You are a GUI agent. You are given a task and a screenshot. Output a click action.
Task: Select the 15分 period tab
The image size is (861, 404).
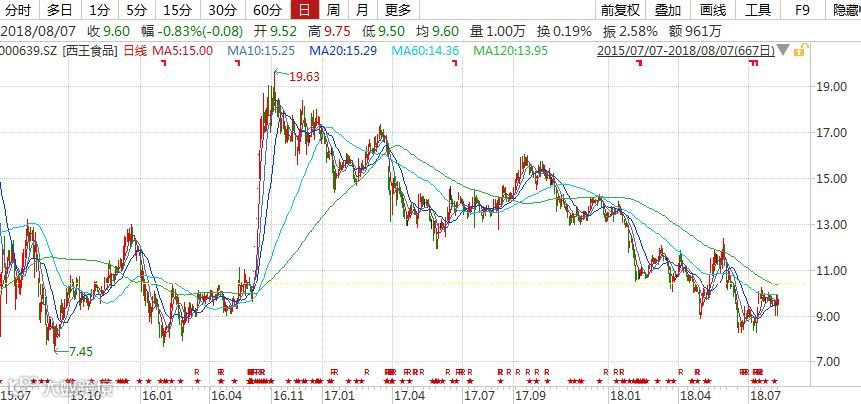(177, 10)
